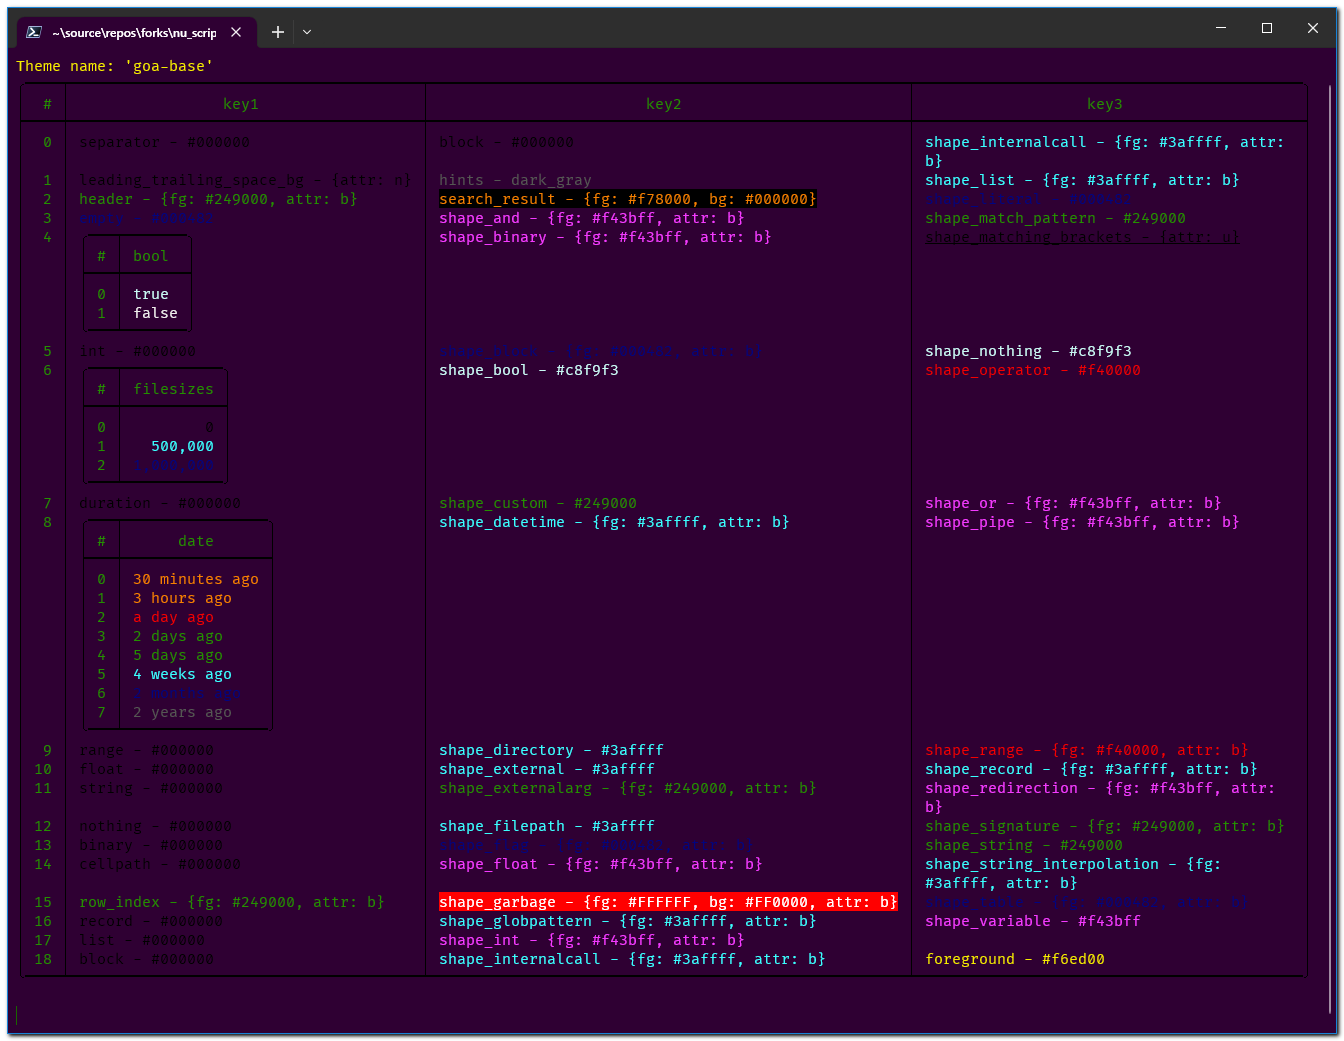Click the PowerShell icon on the terminal tab

(x=34, y=32)
